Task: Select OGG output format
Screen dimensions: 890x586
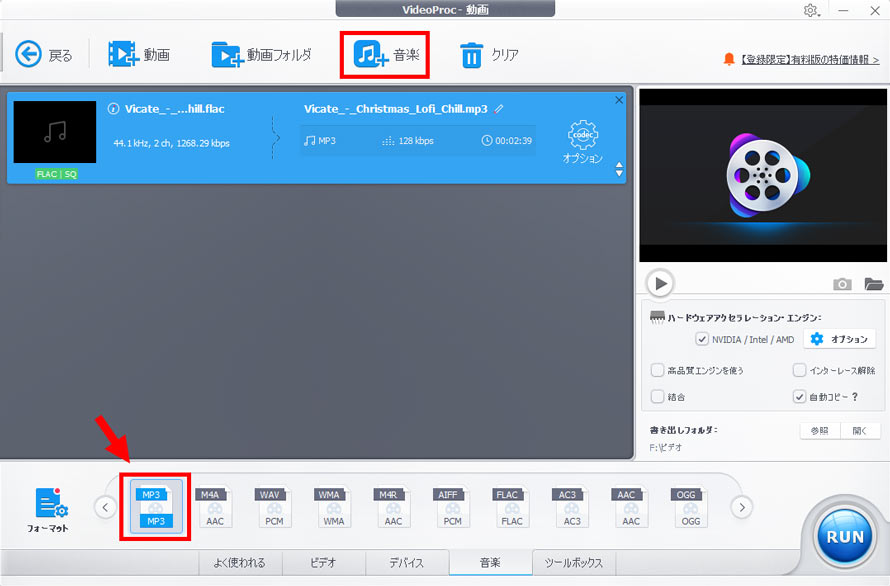Action: tap(689, 507)
